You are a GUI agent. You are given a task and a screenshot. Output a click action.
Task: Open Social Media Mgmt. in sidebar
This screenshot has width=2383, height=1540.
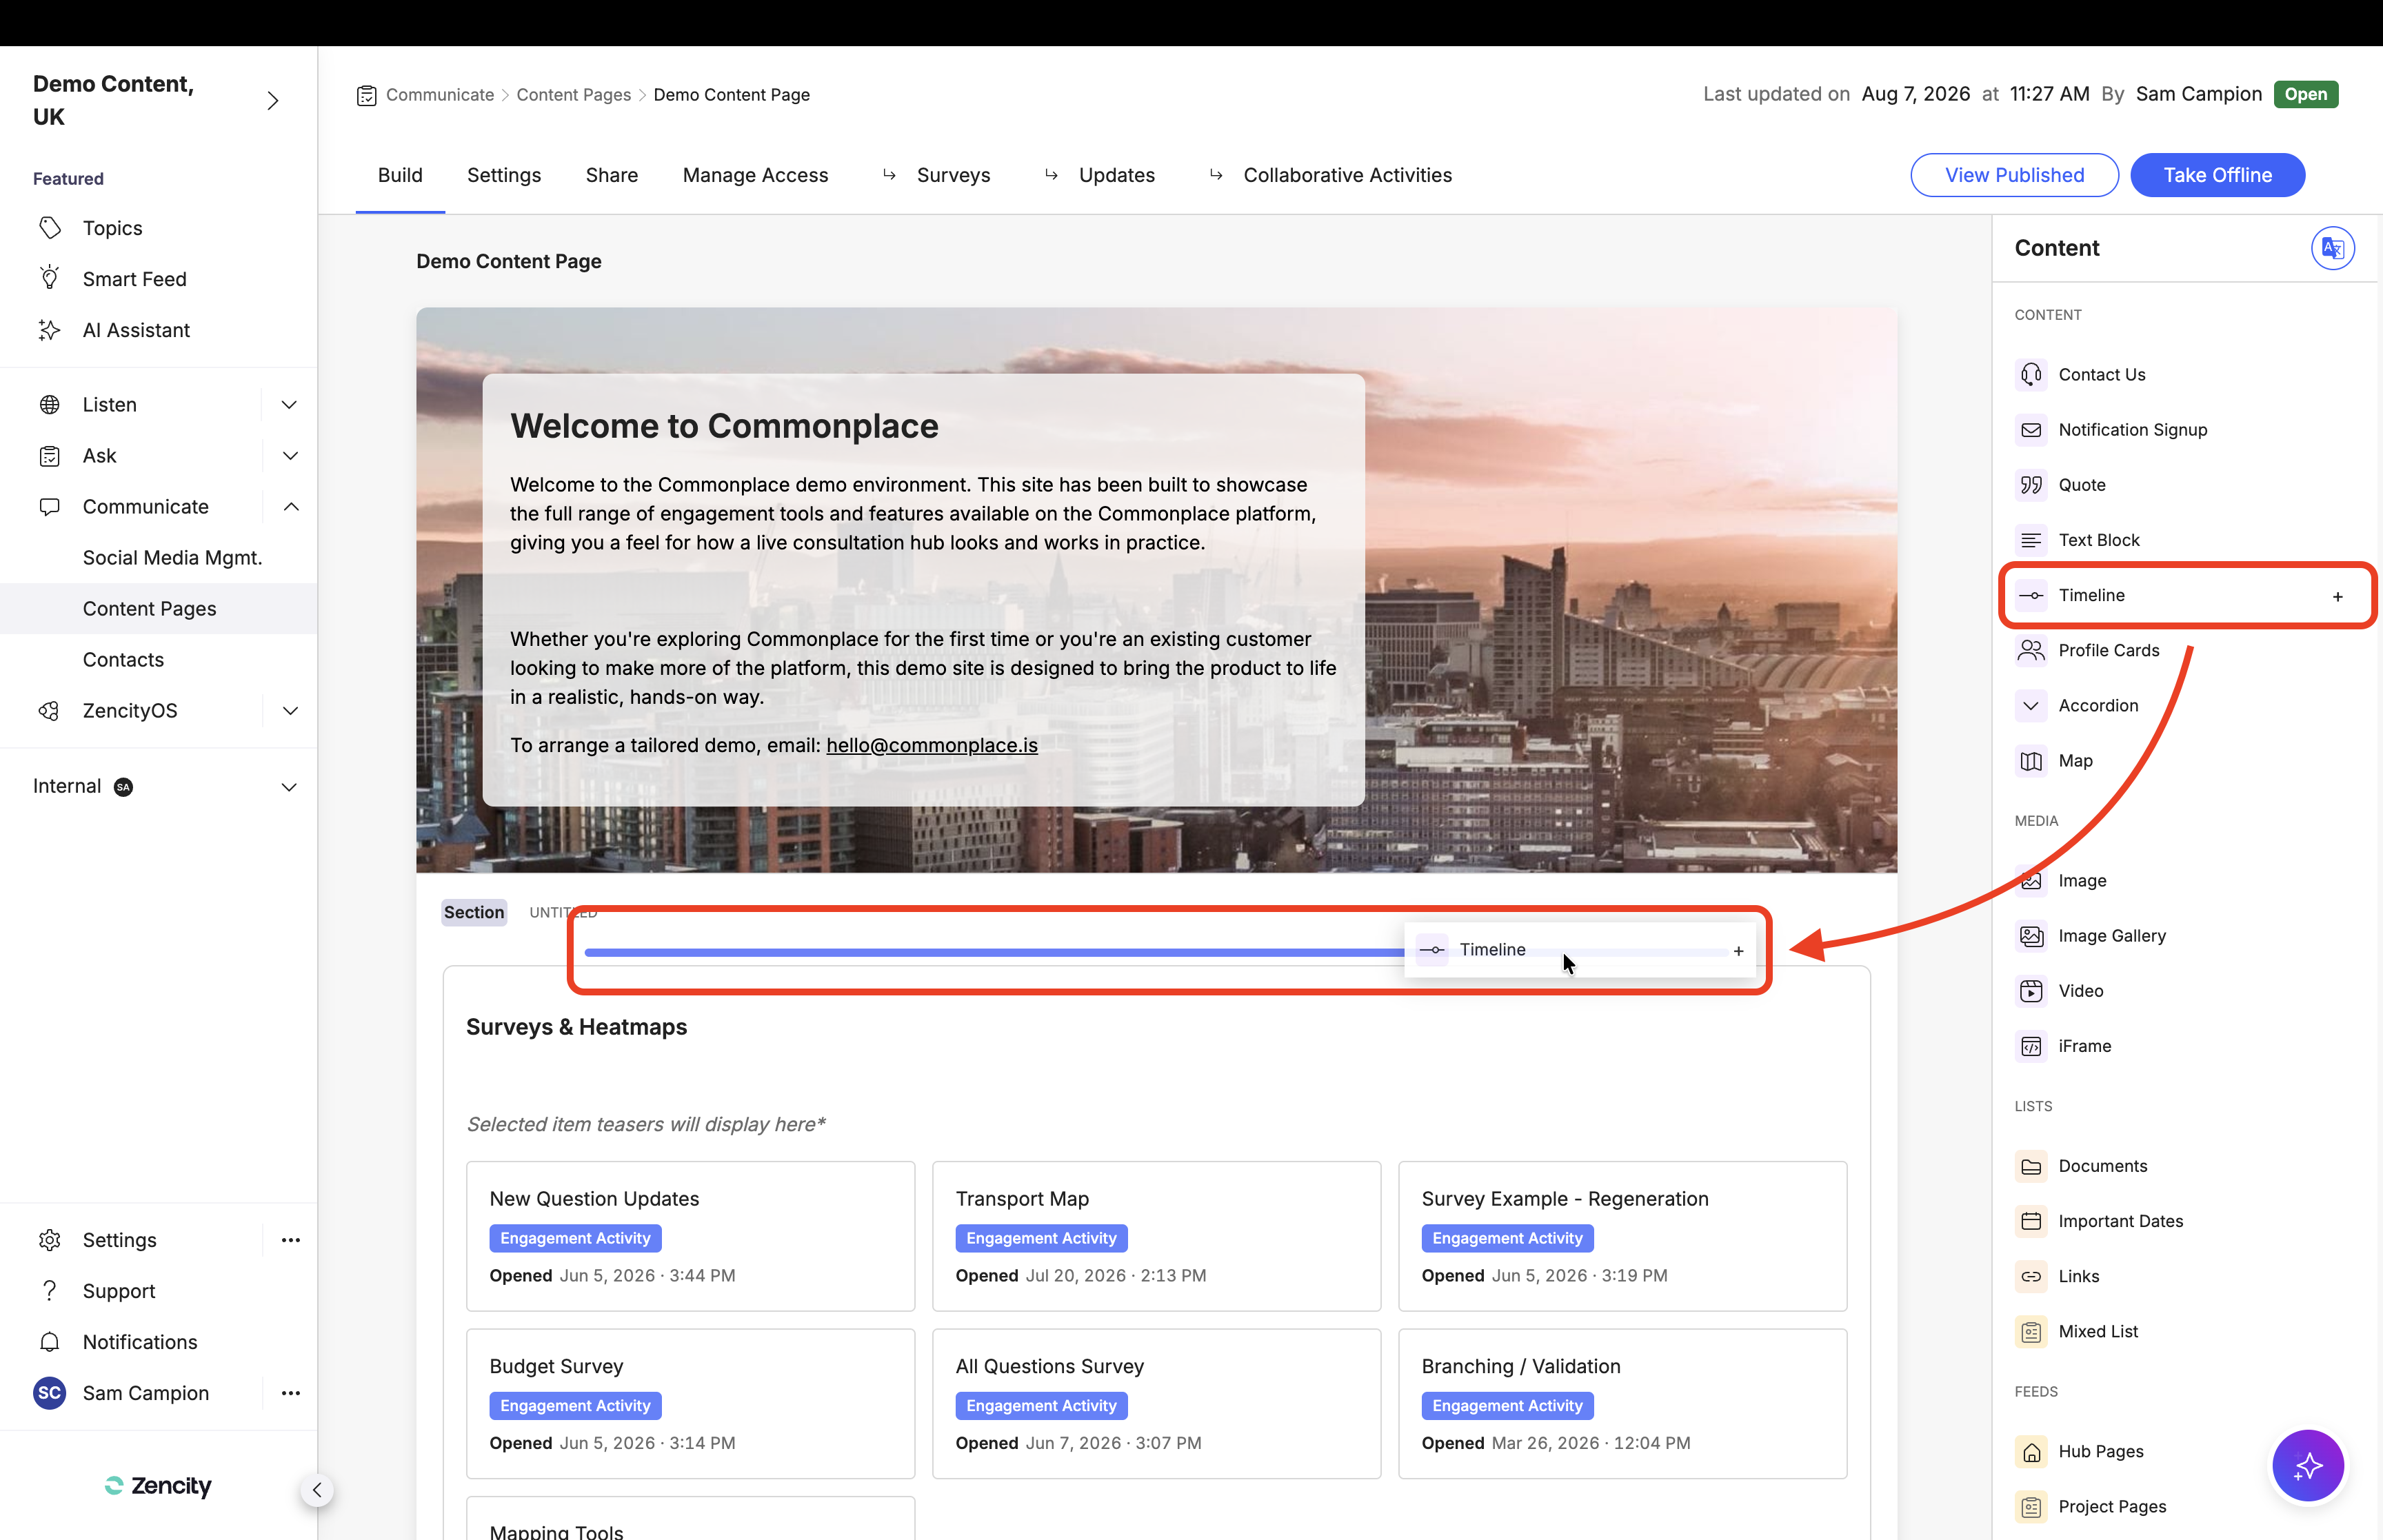click(172, 558)
